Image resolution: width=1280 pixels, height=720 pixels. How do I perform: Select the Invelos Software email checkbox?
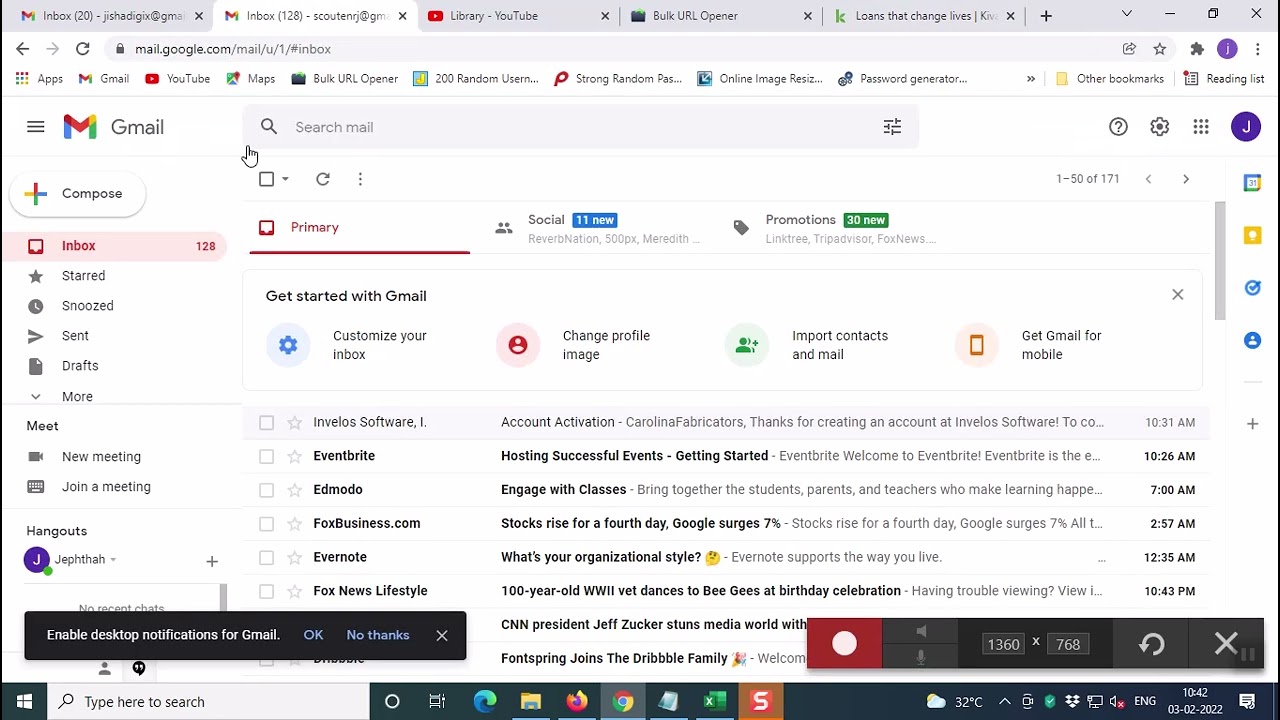tap(266, 422)
